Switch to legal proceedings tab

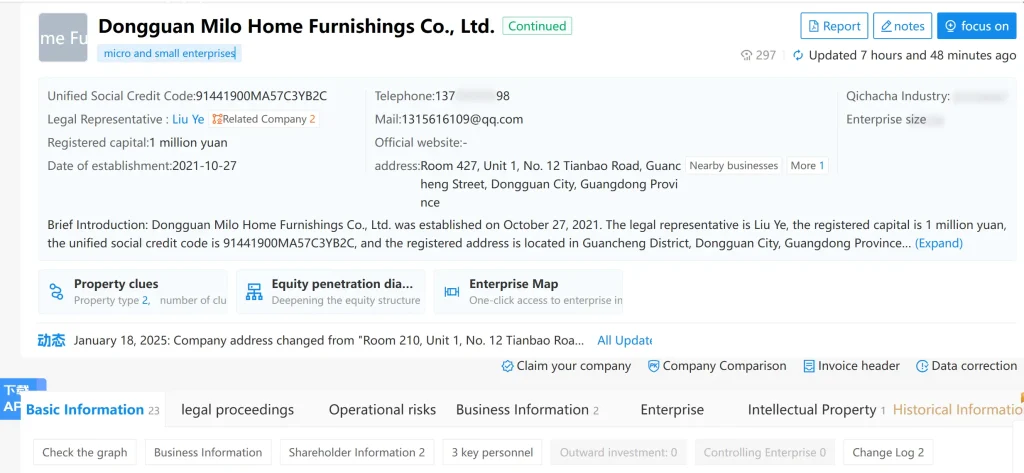(238, 410)
